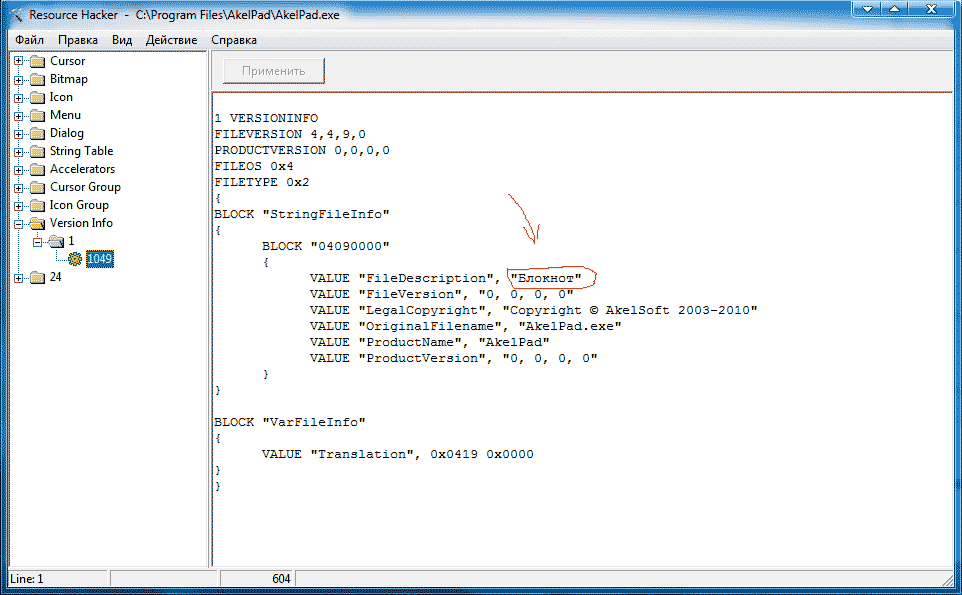Click the open folder icon beside 1
Image resolution: width=962 pixels, height=595 pixels.
56,241
